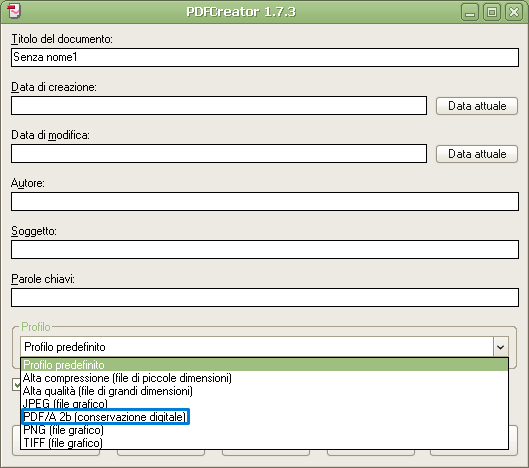The width and height of the screenshot is (529, 468).
Task: Choose Alta qualità (file di grandi dimensioni)
Action: click(x=264, y=391)
